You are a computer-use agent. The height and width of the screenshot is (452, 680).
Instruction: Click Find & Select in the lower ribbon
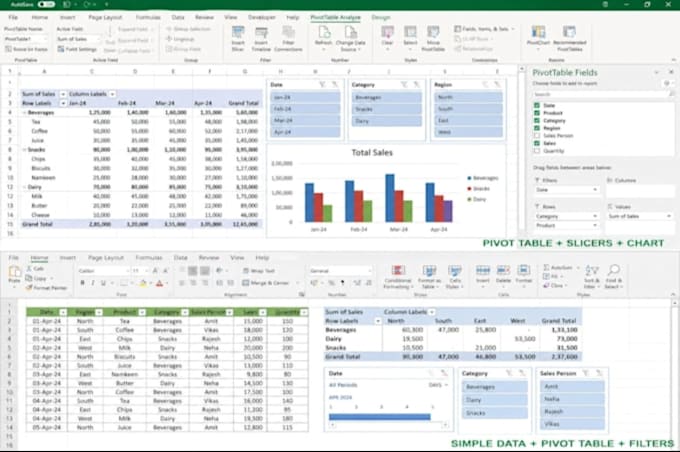tap(613, 277)
